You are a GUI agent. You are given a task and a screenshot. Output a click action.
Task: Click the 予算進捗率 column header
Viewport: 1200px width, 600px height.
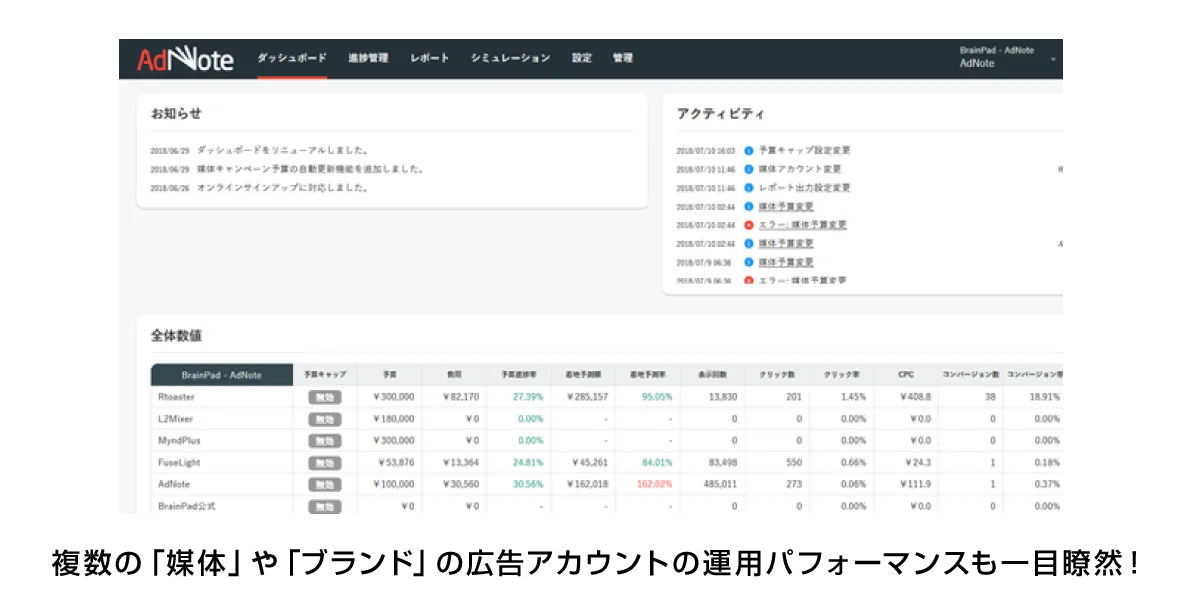tap(519, 375)
